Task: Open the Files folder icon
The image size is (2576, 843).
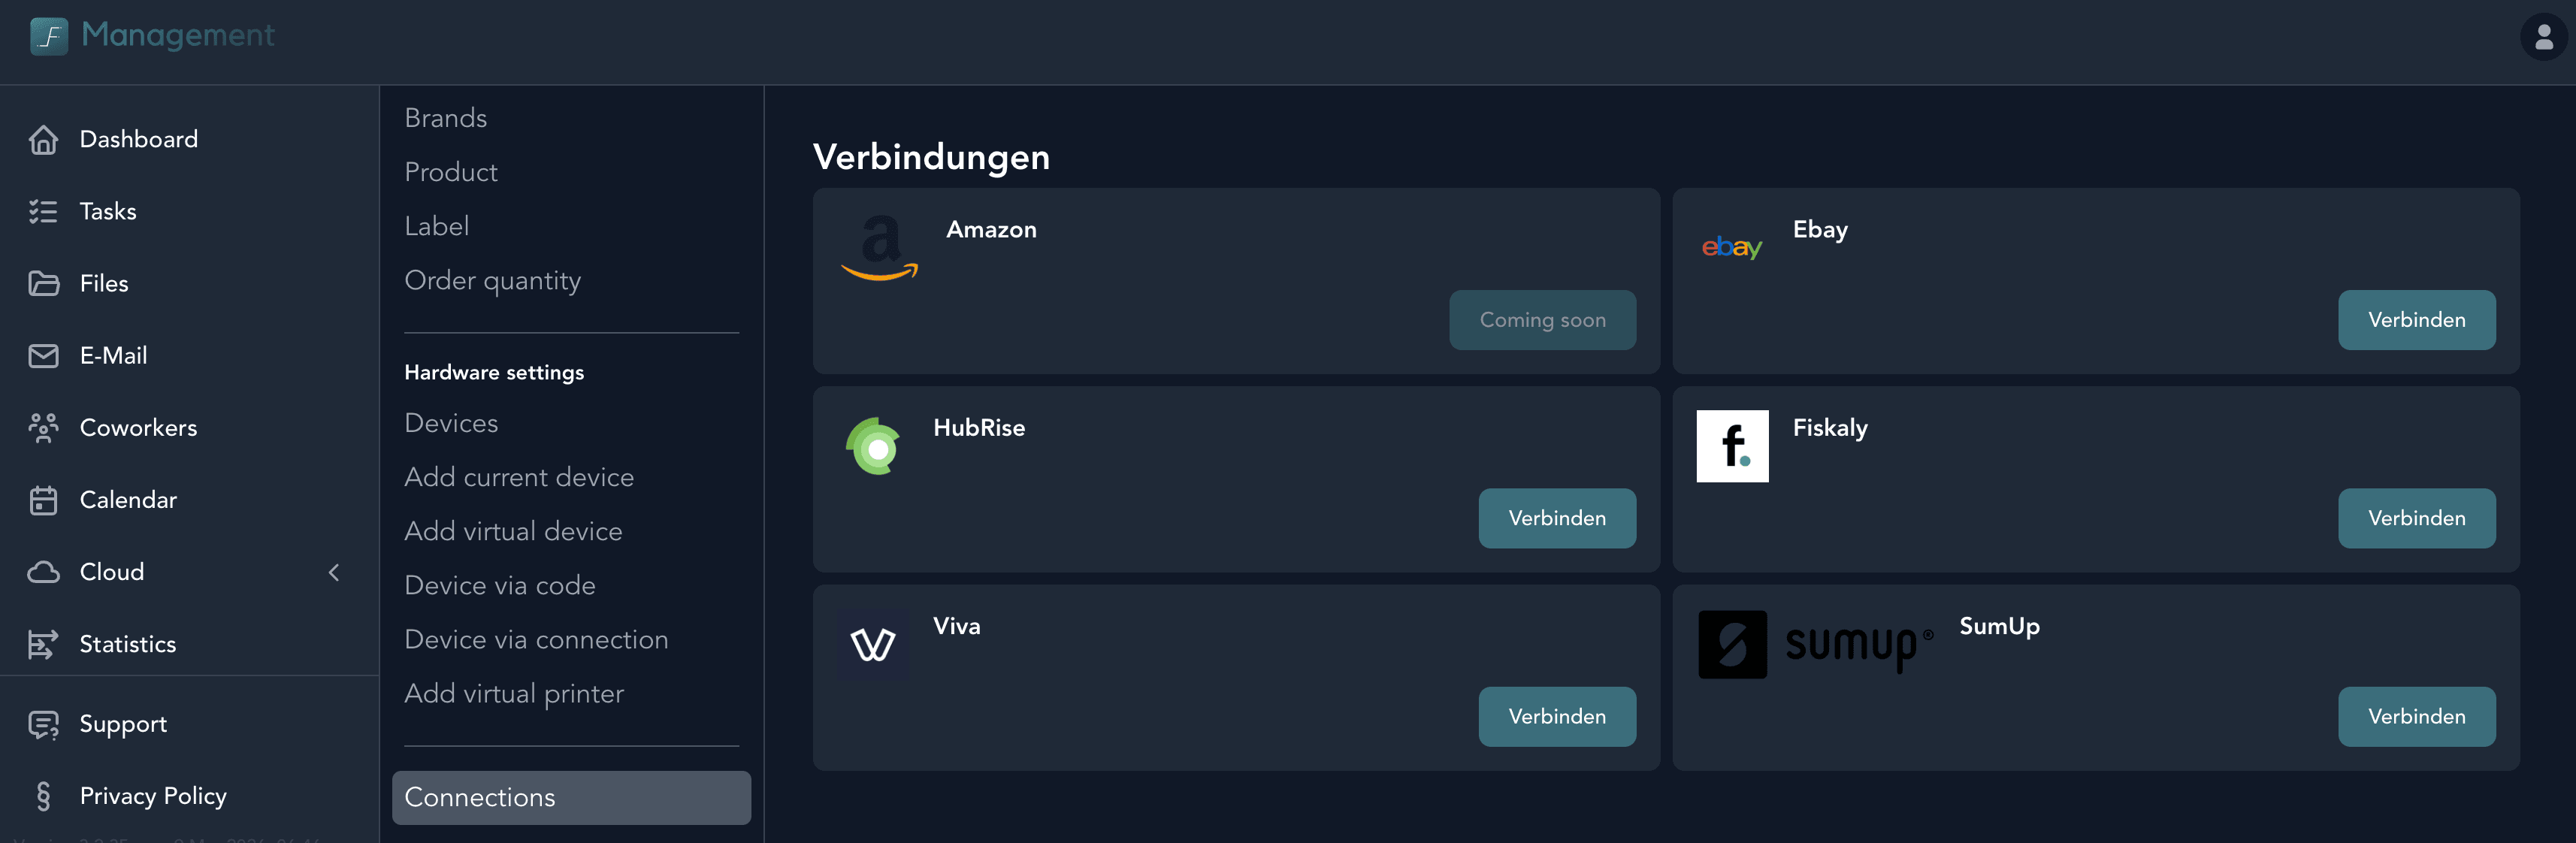Action: (x=44, y=283)
